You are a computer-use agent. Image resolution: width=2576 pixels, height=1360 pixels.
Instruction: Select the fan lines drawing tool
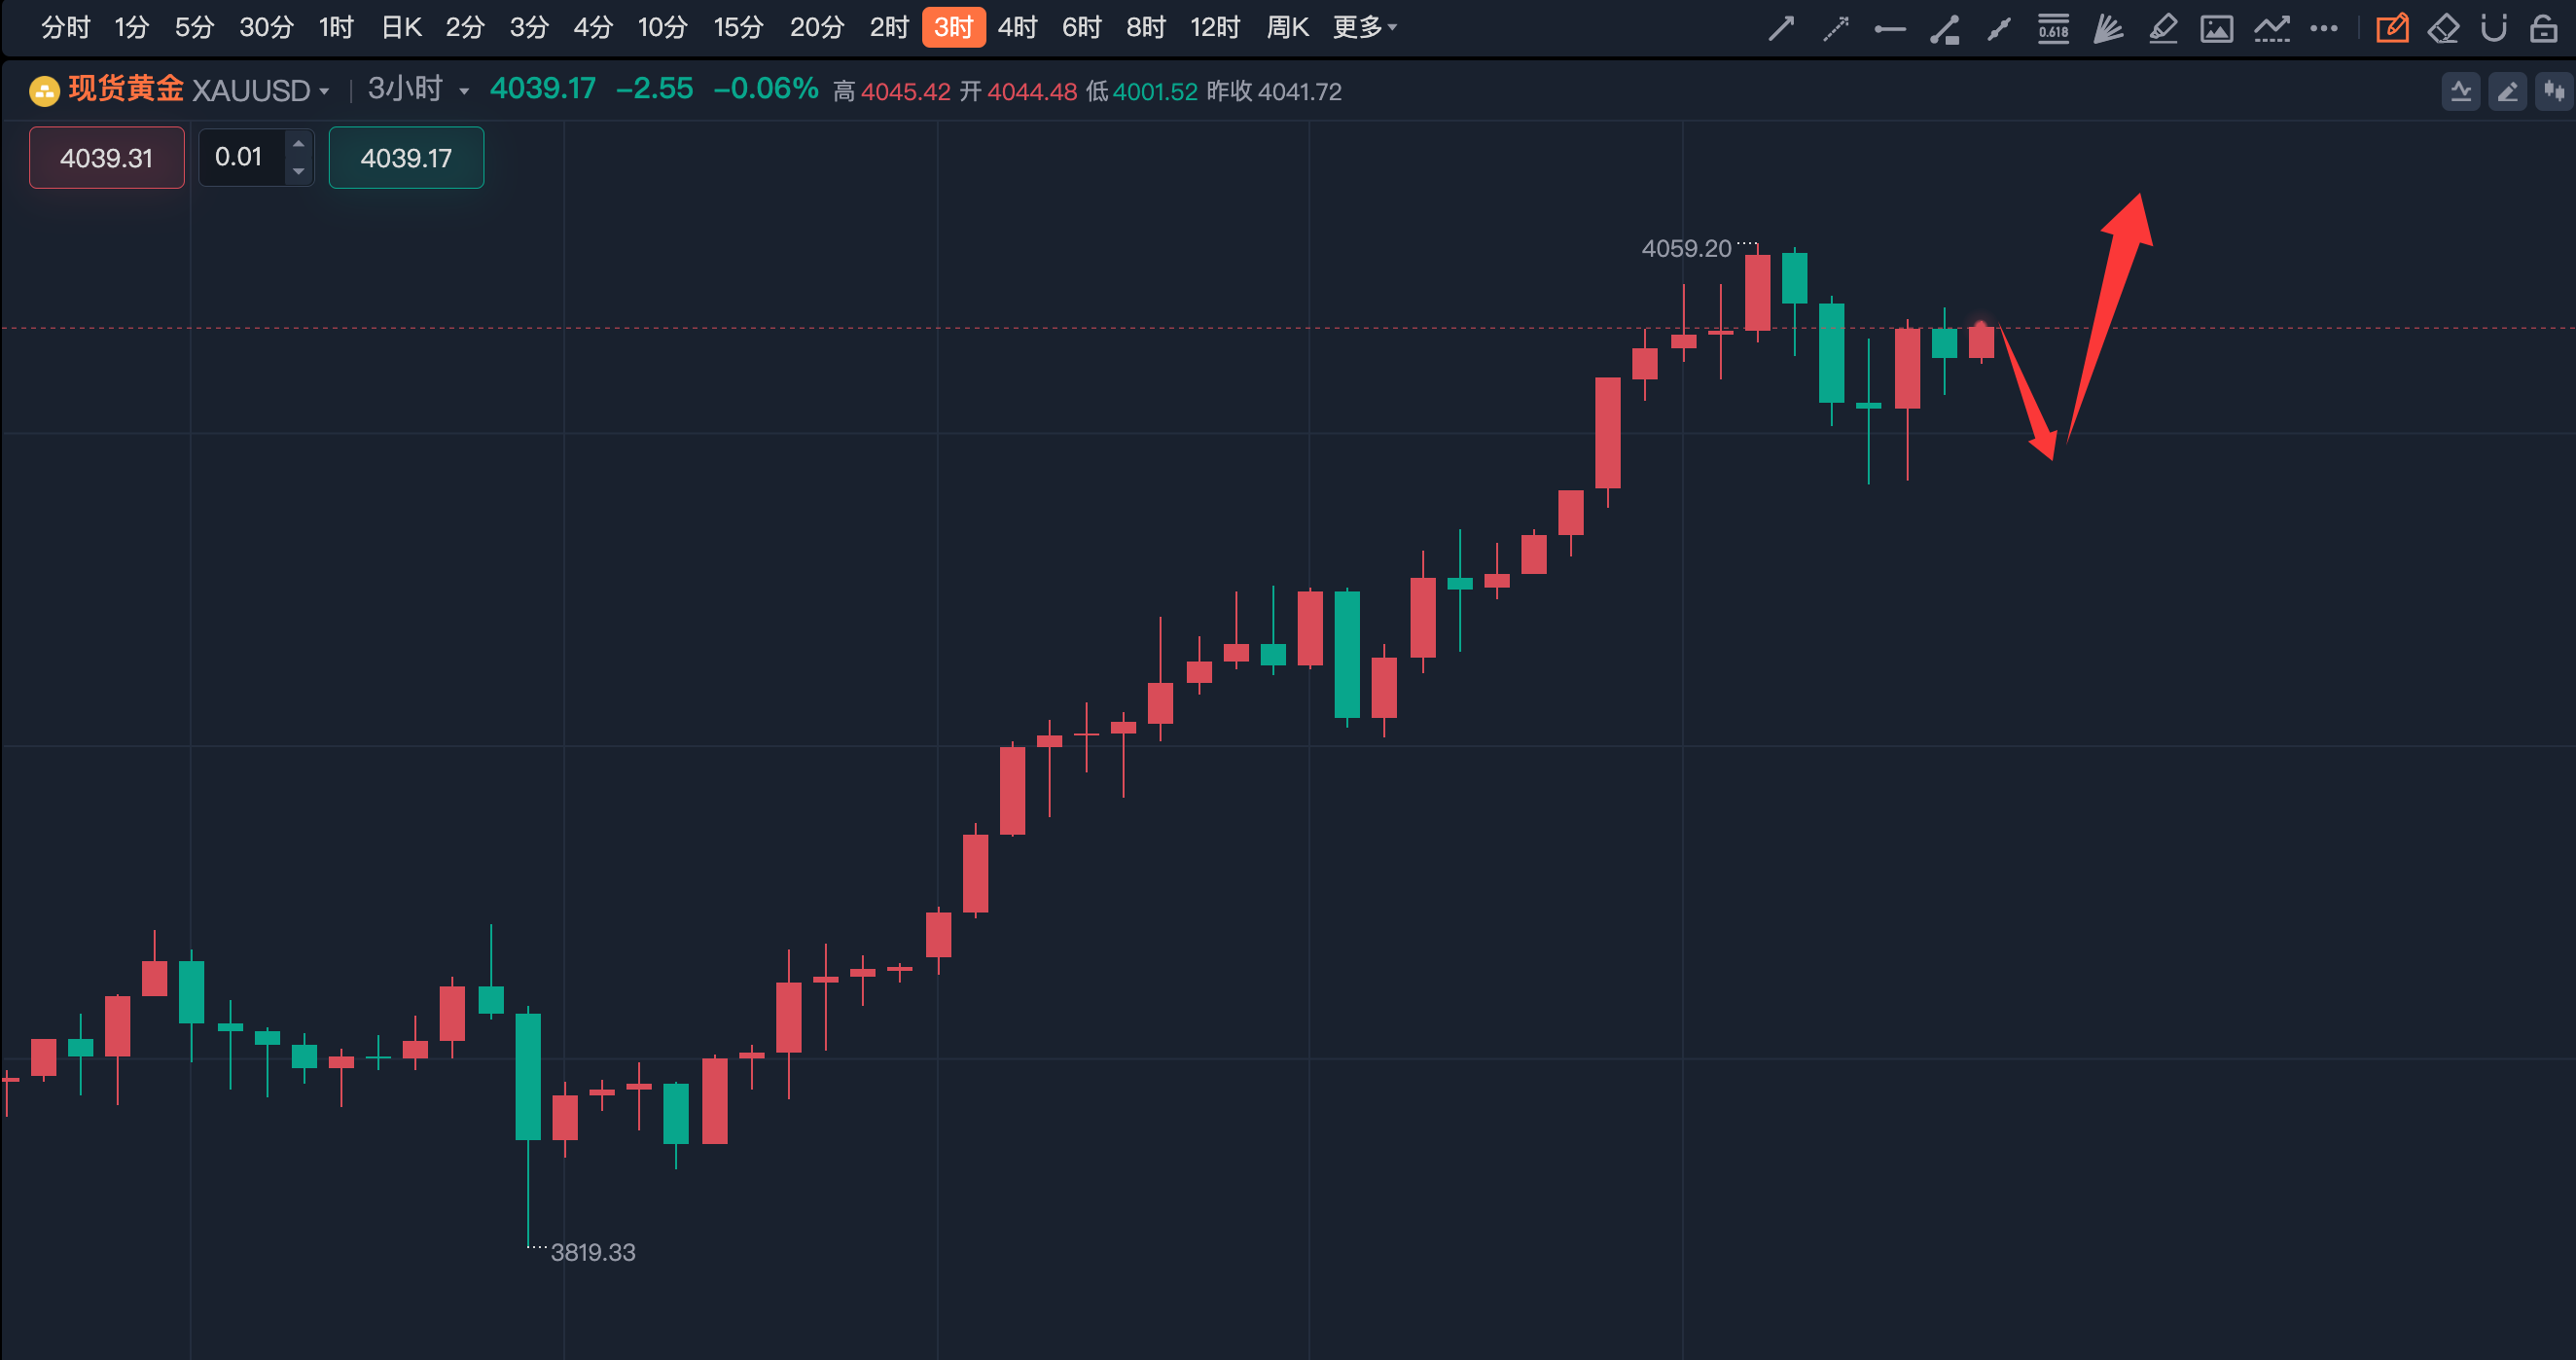pos(2107,28)
